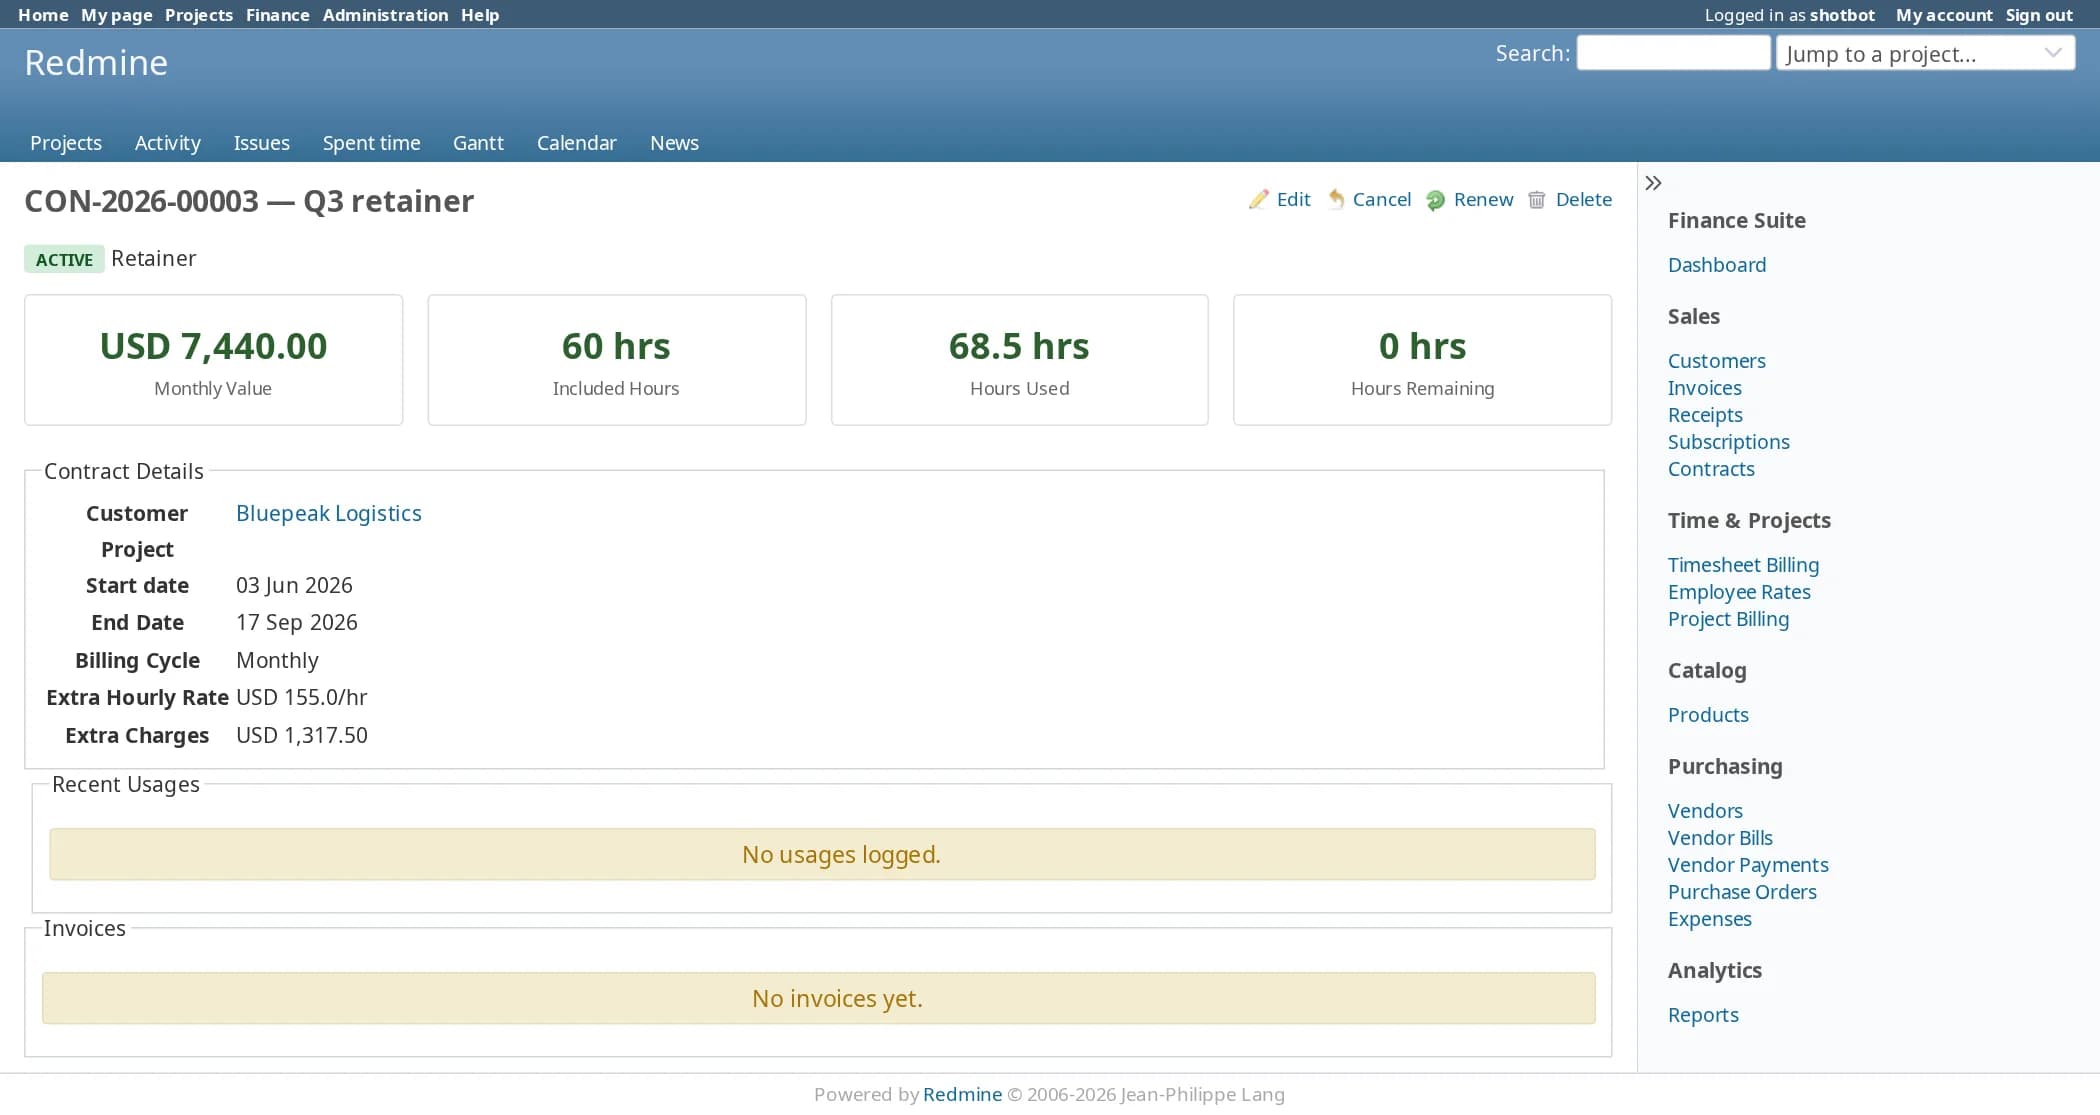Open Vendor Payments link

1748,865
